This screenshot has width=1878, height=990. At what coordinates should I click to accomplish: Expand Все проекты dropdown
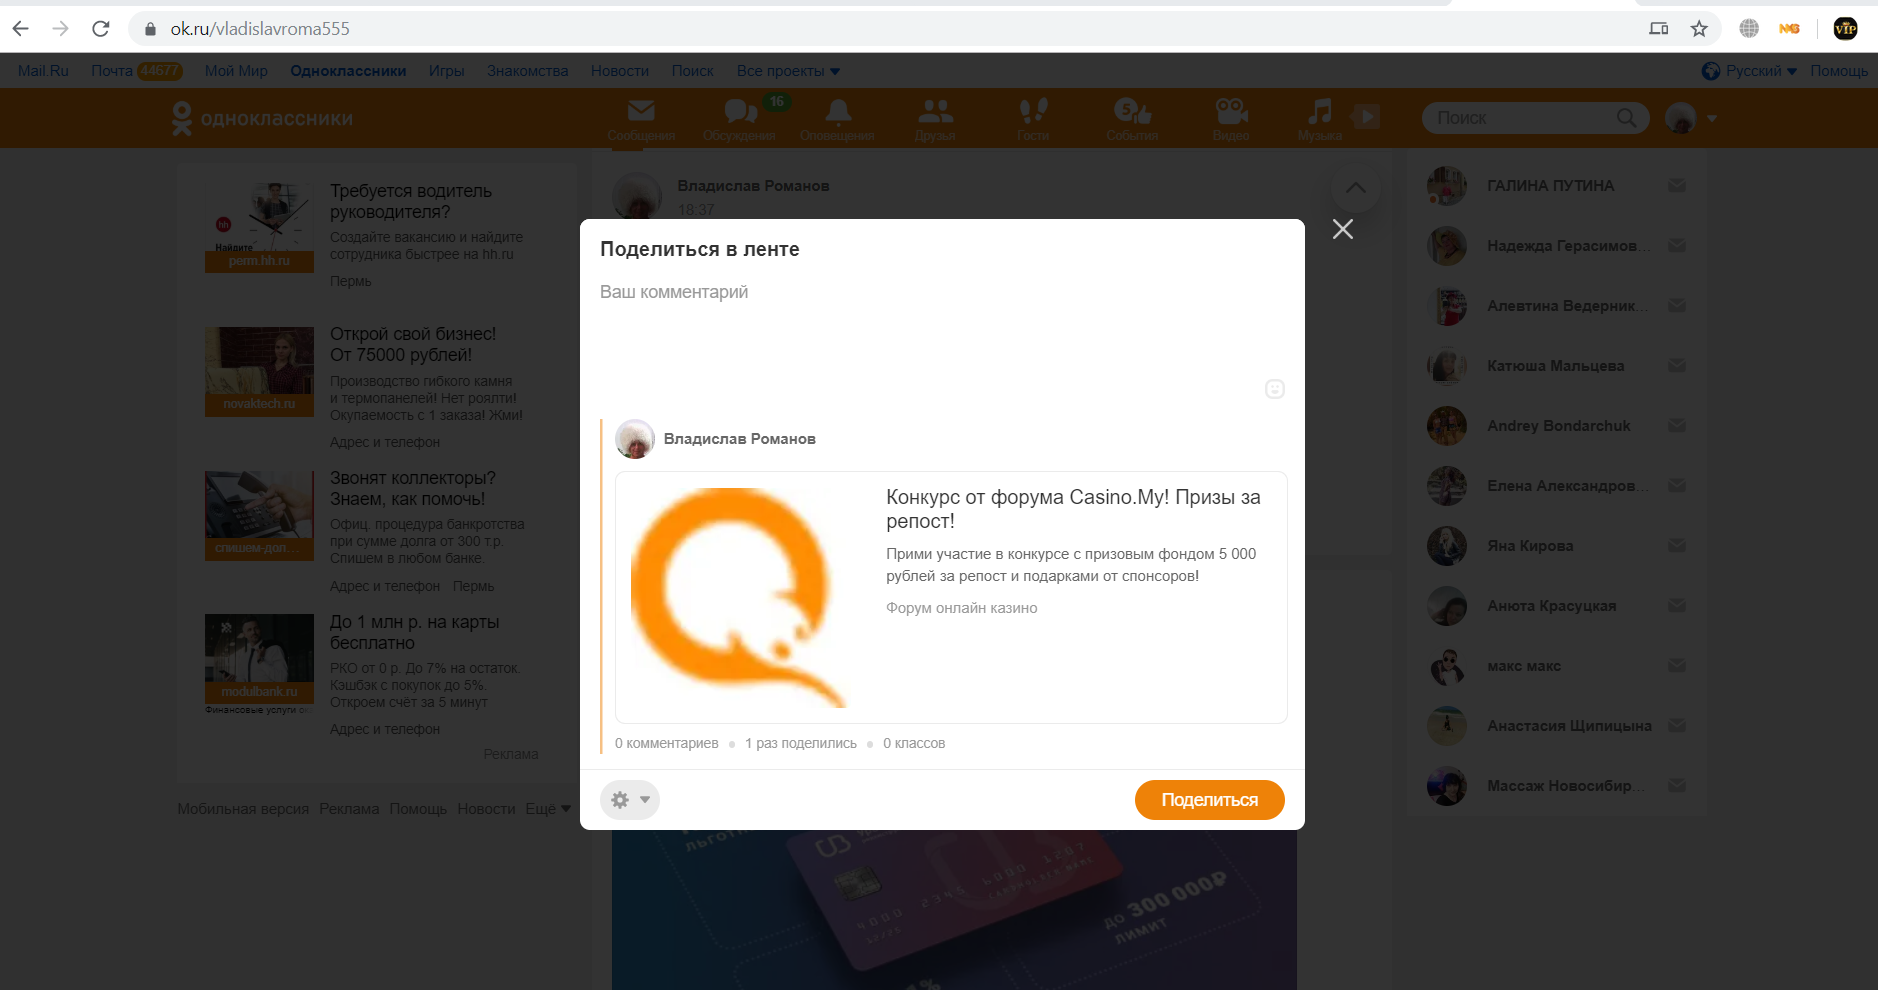[x=788, y=71]
